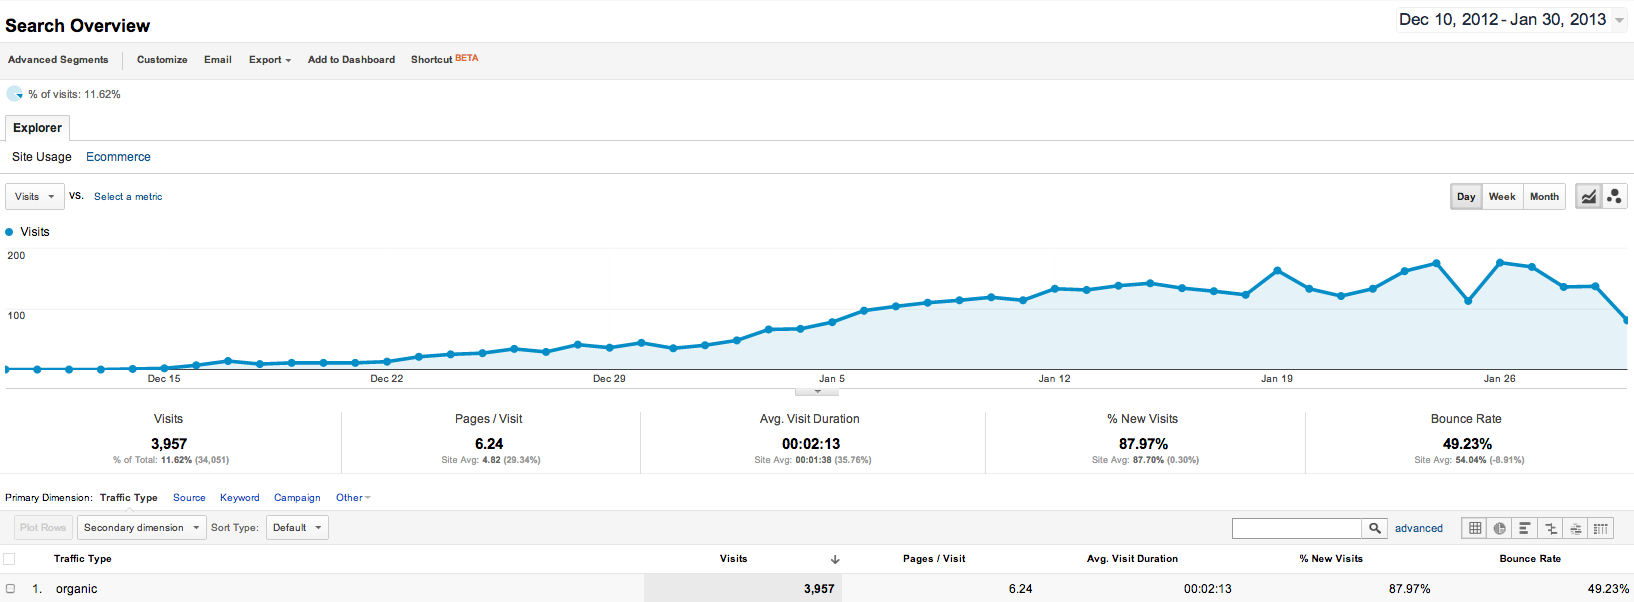Switch to the motion chart view

point(1614,197)
